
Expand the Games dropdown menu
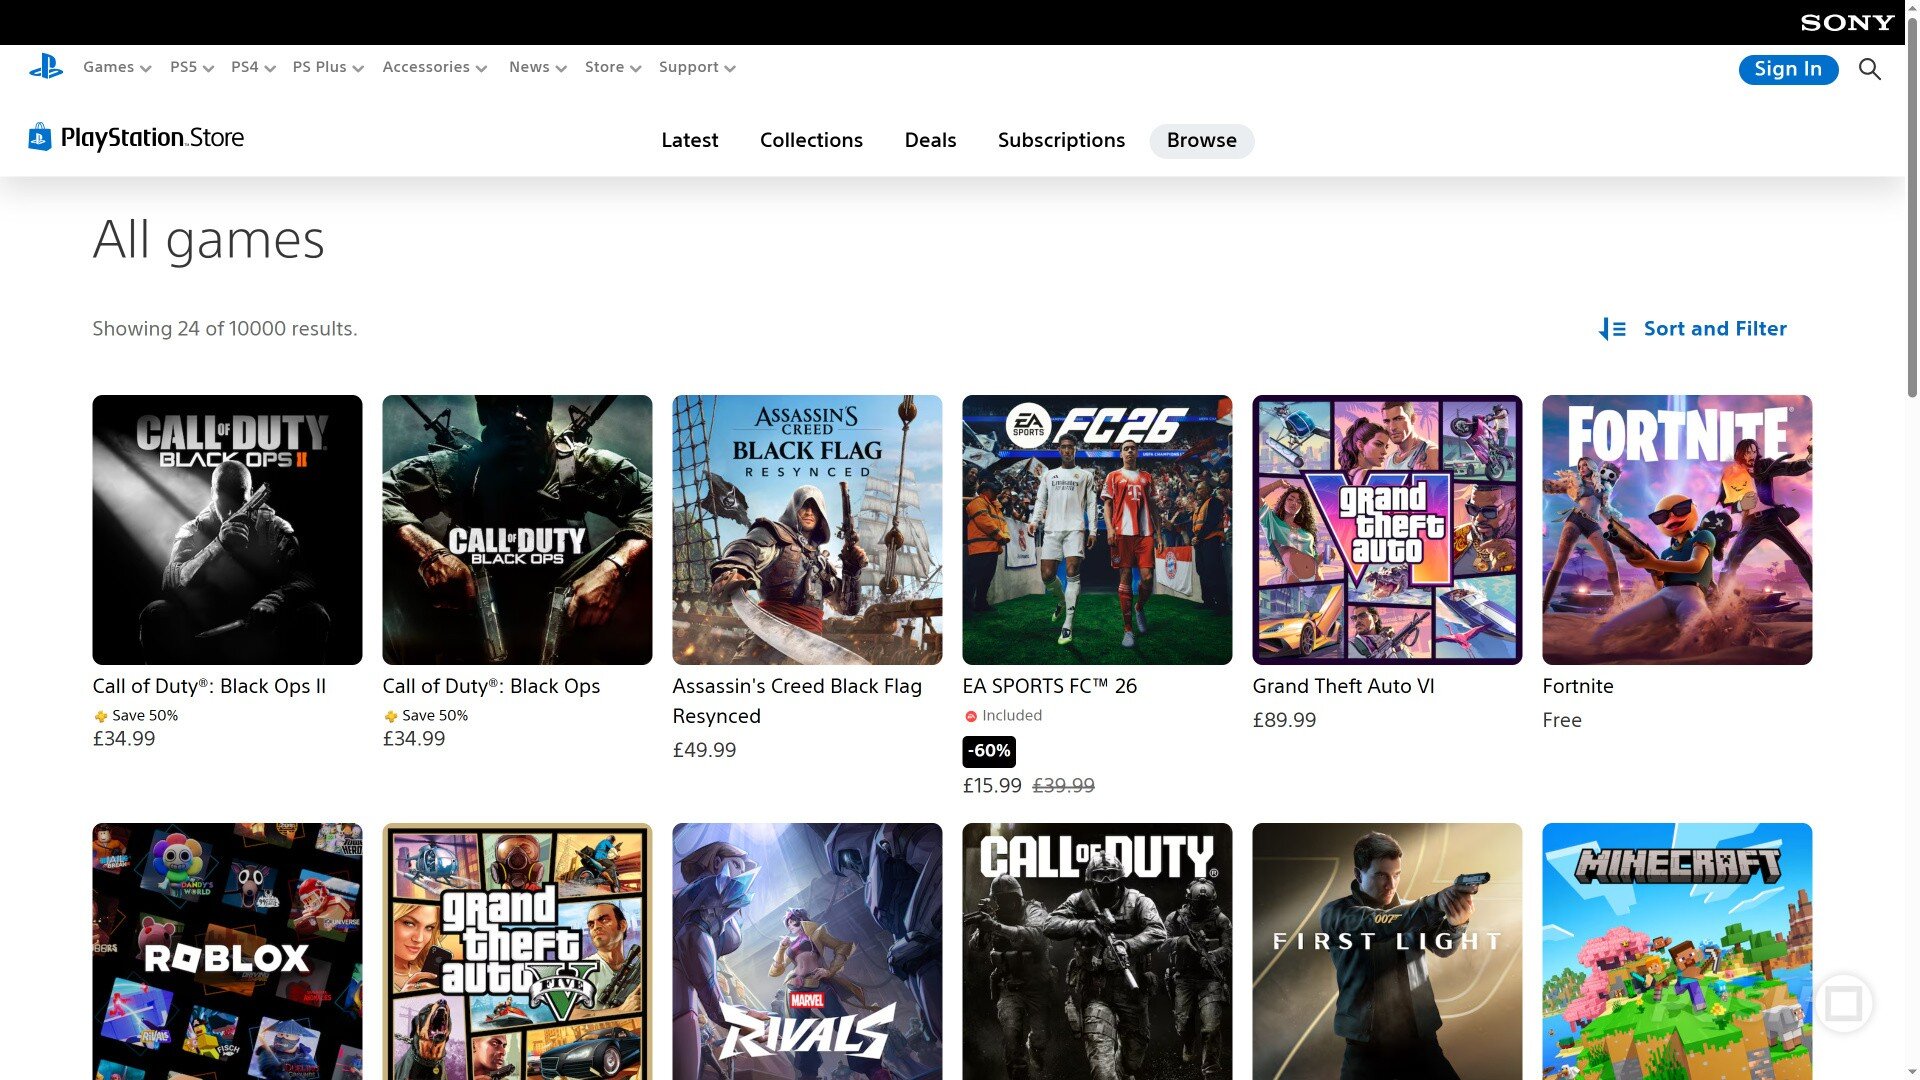coord(117,67)
